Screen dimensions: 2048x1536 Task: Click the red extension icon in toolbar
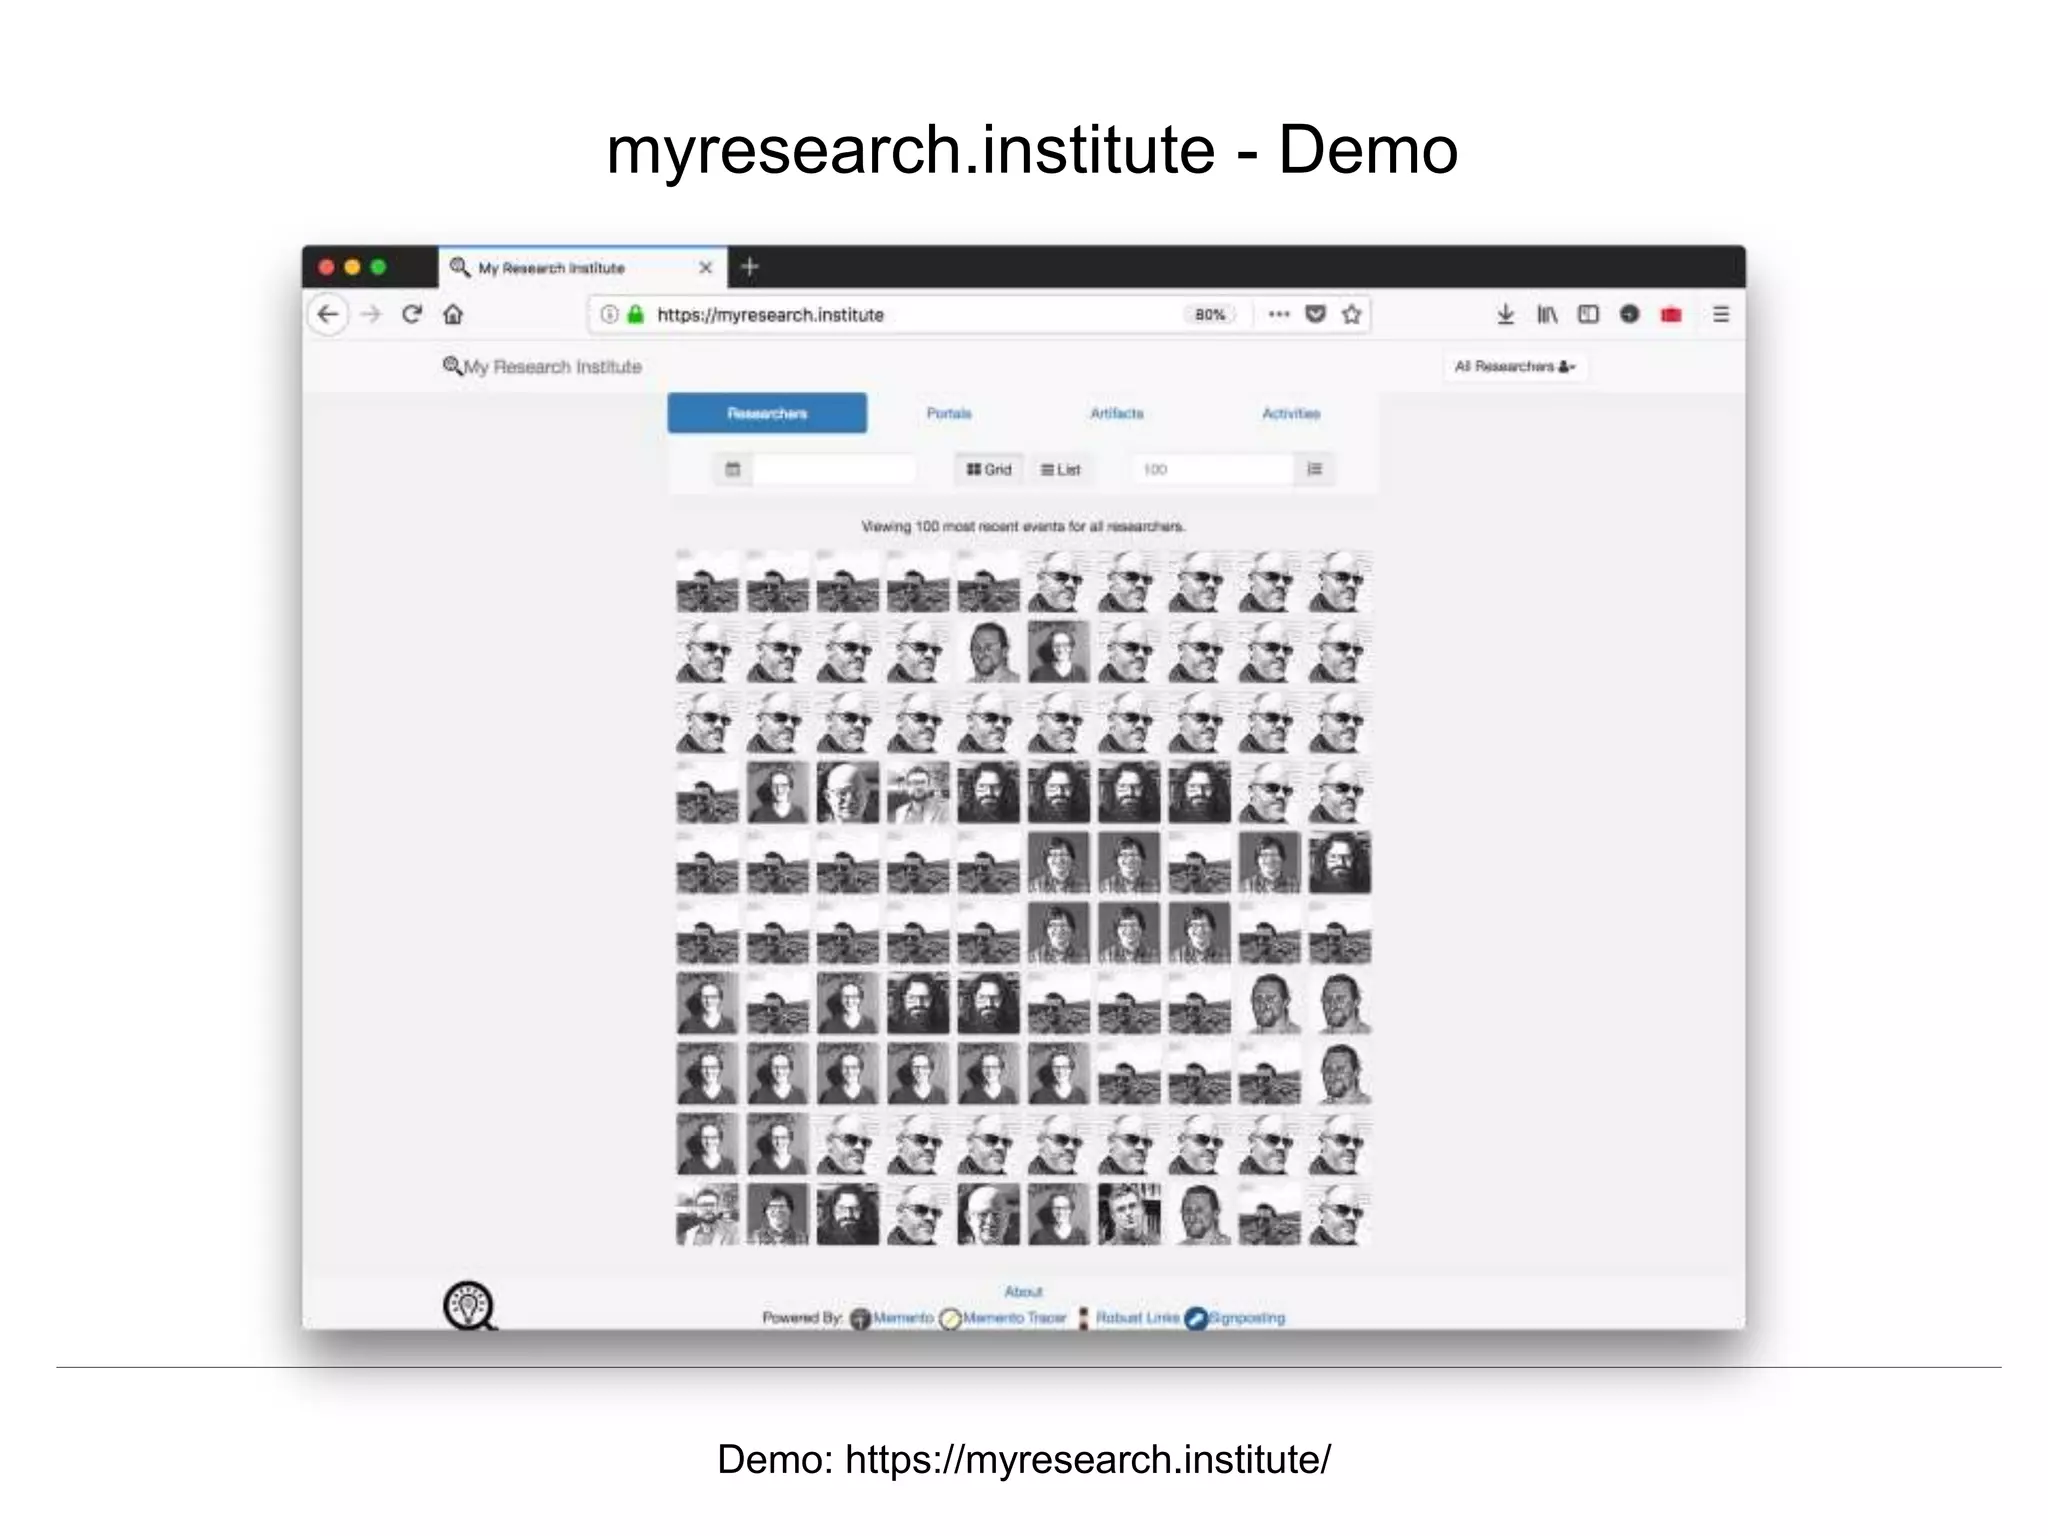1671,315
